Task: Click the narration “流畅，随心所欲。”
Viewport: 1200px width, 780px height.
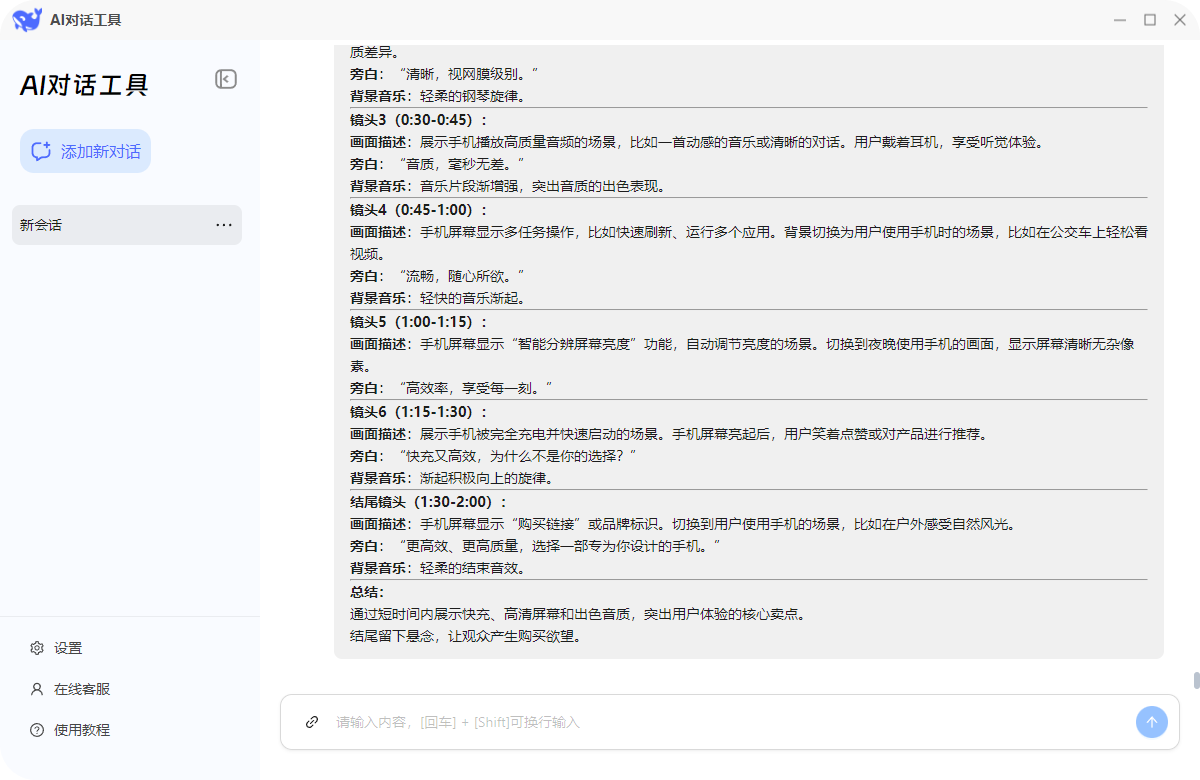Action: click(461, 276)
